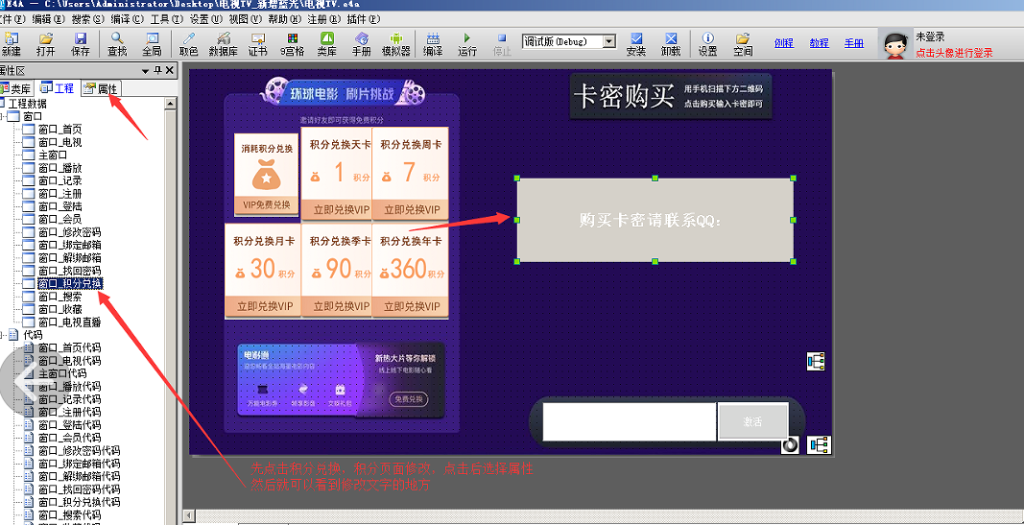The height and width of the screenshot is (525, 1024).
Task: Open the 搜索(S) menu
Action: [x=88, y=19]
